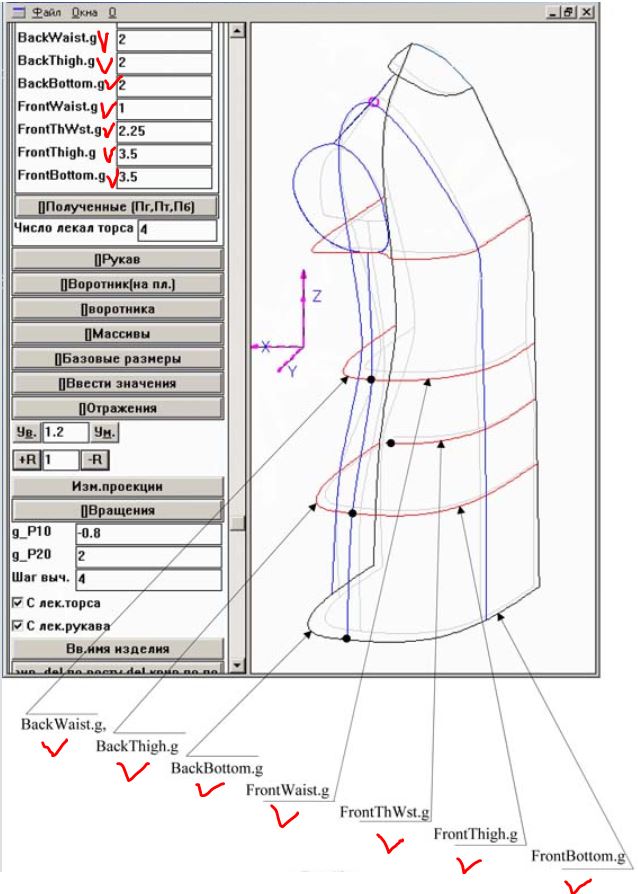Click the zoom factor field showing 1.2
This screenshot has height=894, width=638.
[x=66, y=433]
